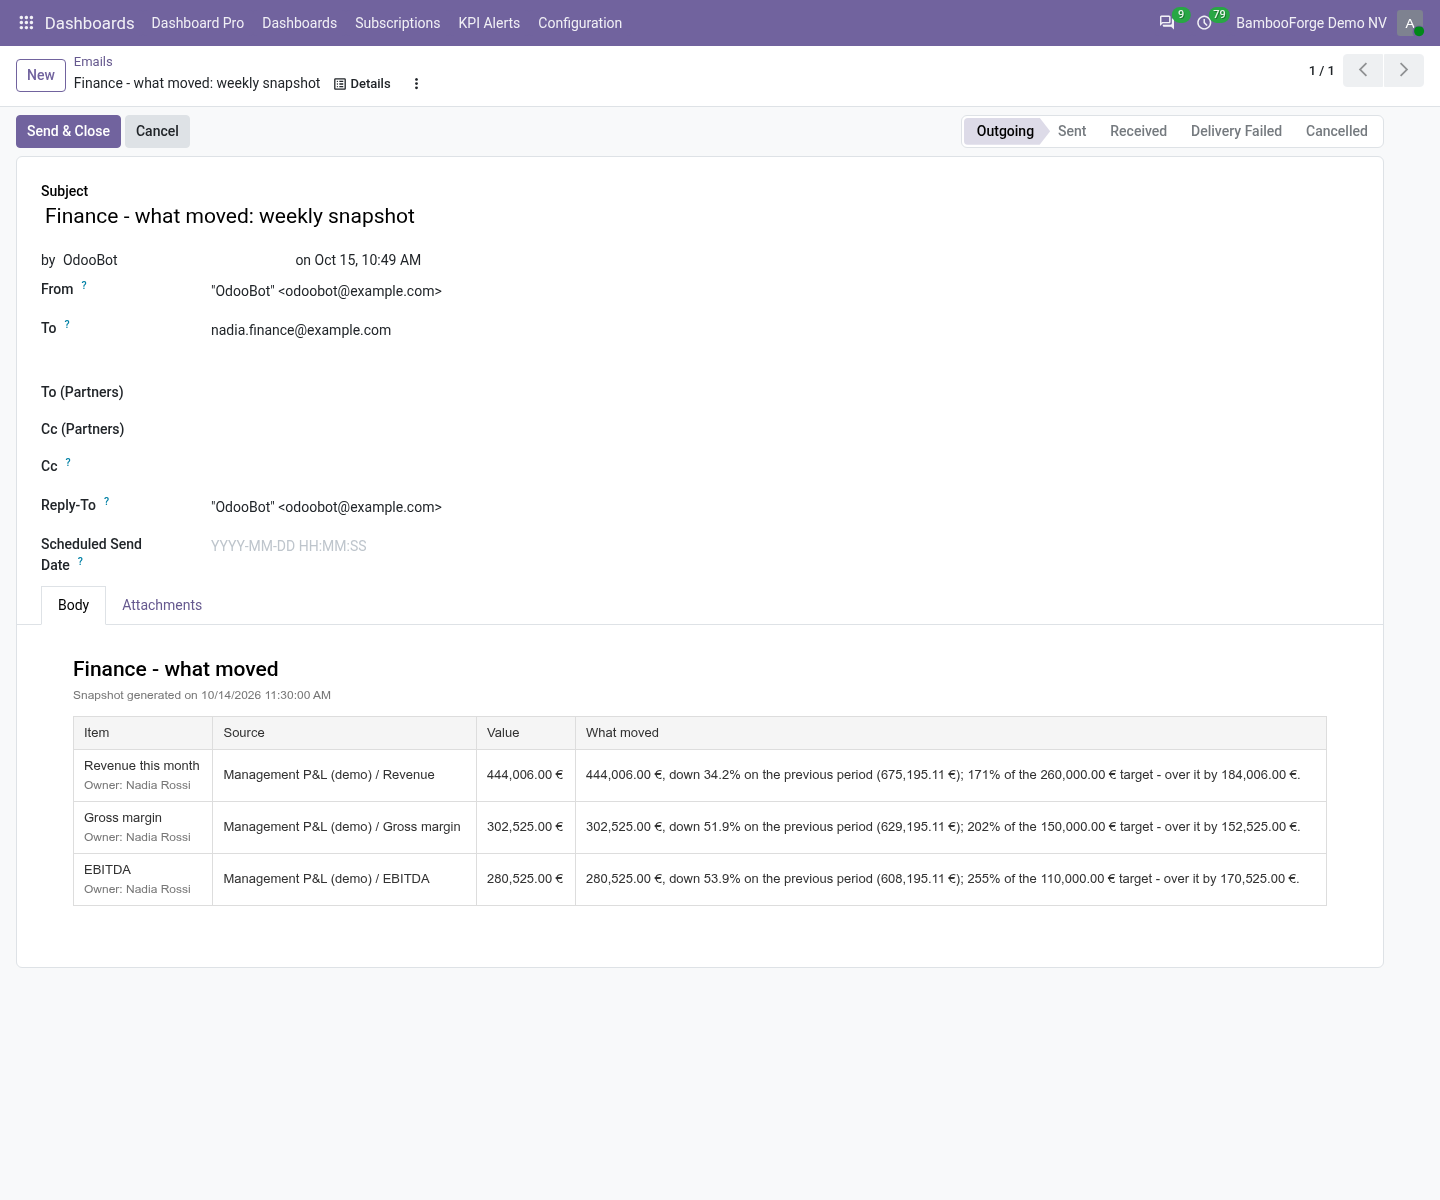Click the 1 / 1 pager counter
Viewport: 1440px width, 1200px height.
[x=1321, y=71]
